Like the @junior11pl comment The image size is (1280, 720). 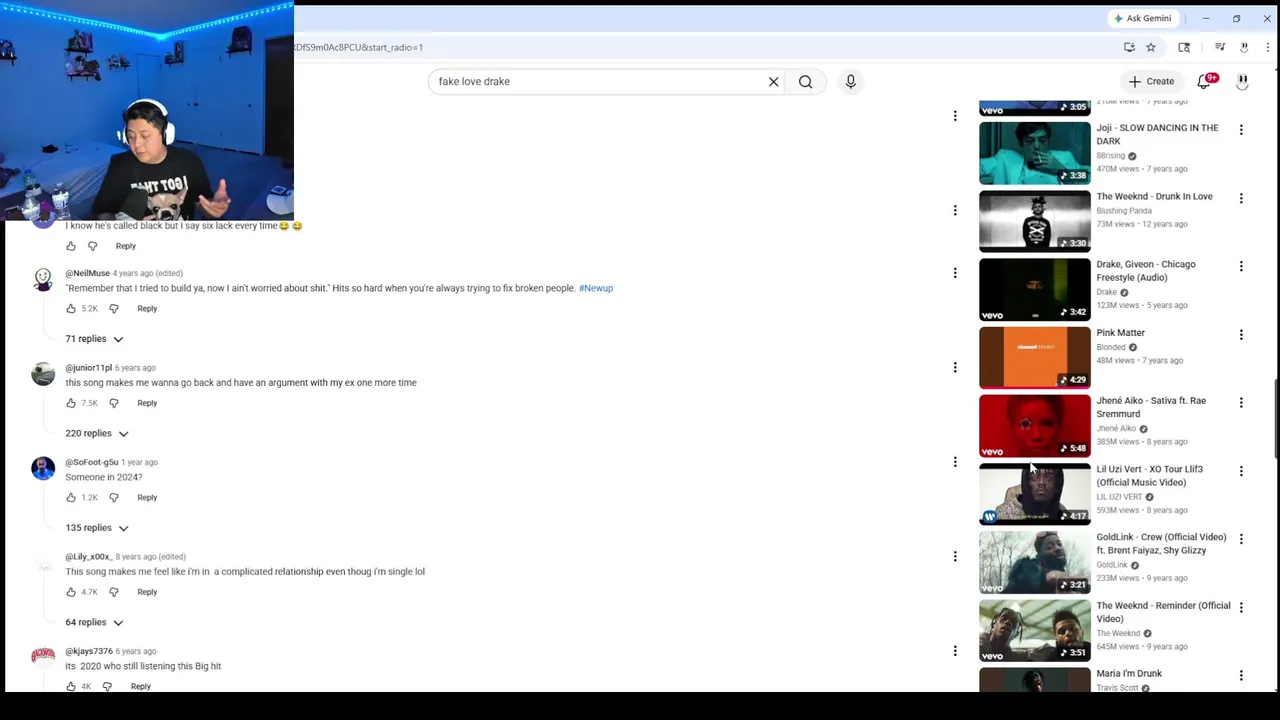pyautogui.click(x=71, y=403)
